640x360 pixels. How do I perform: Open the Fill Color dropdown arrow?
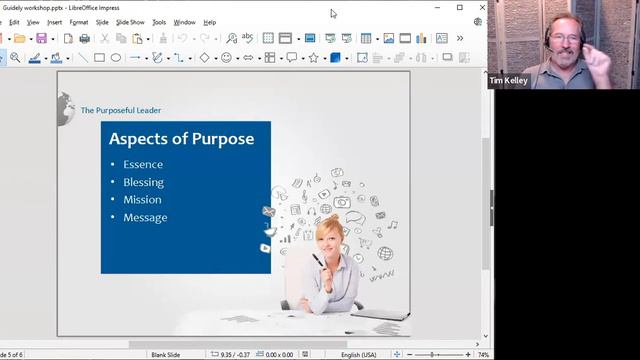point(68,59)
